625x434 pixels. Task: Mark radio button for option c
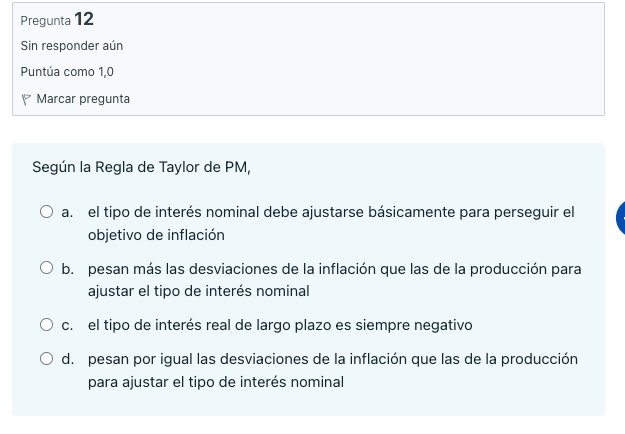(47, 325)
